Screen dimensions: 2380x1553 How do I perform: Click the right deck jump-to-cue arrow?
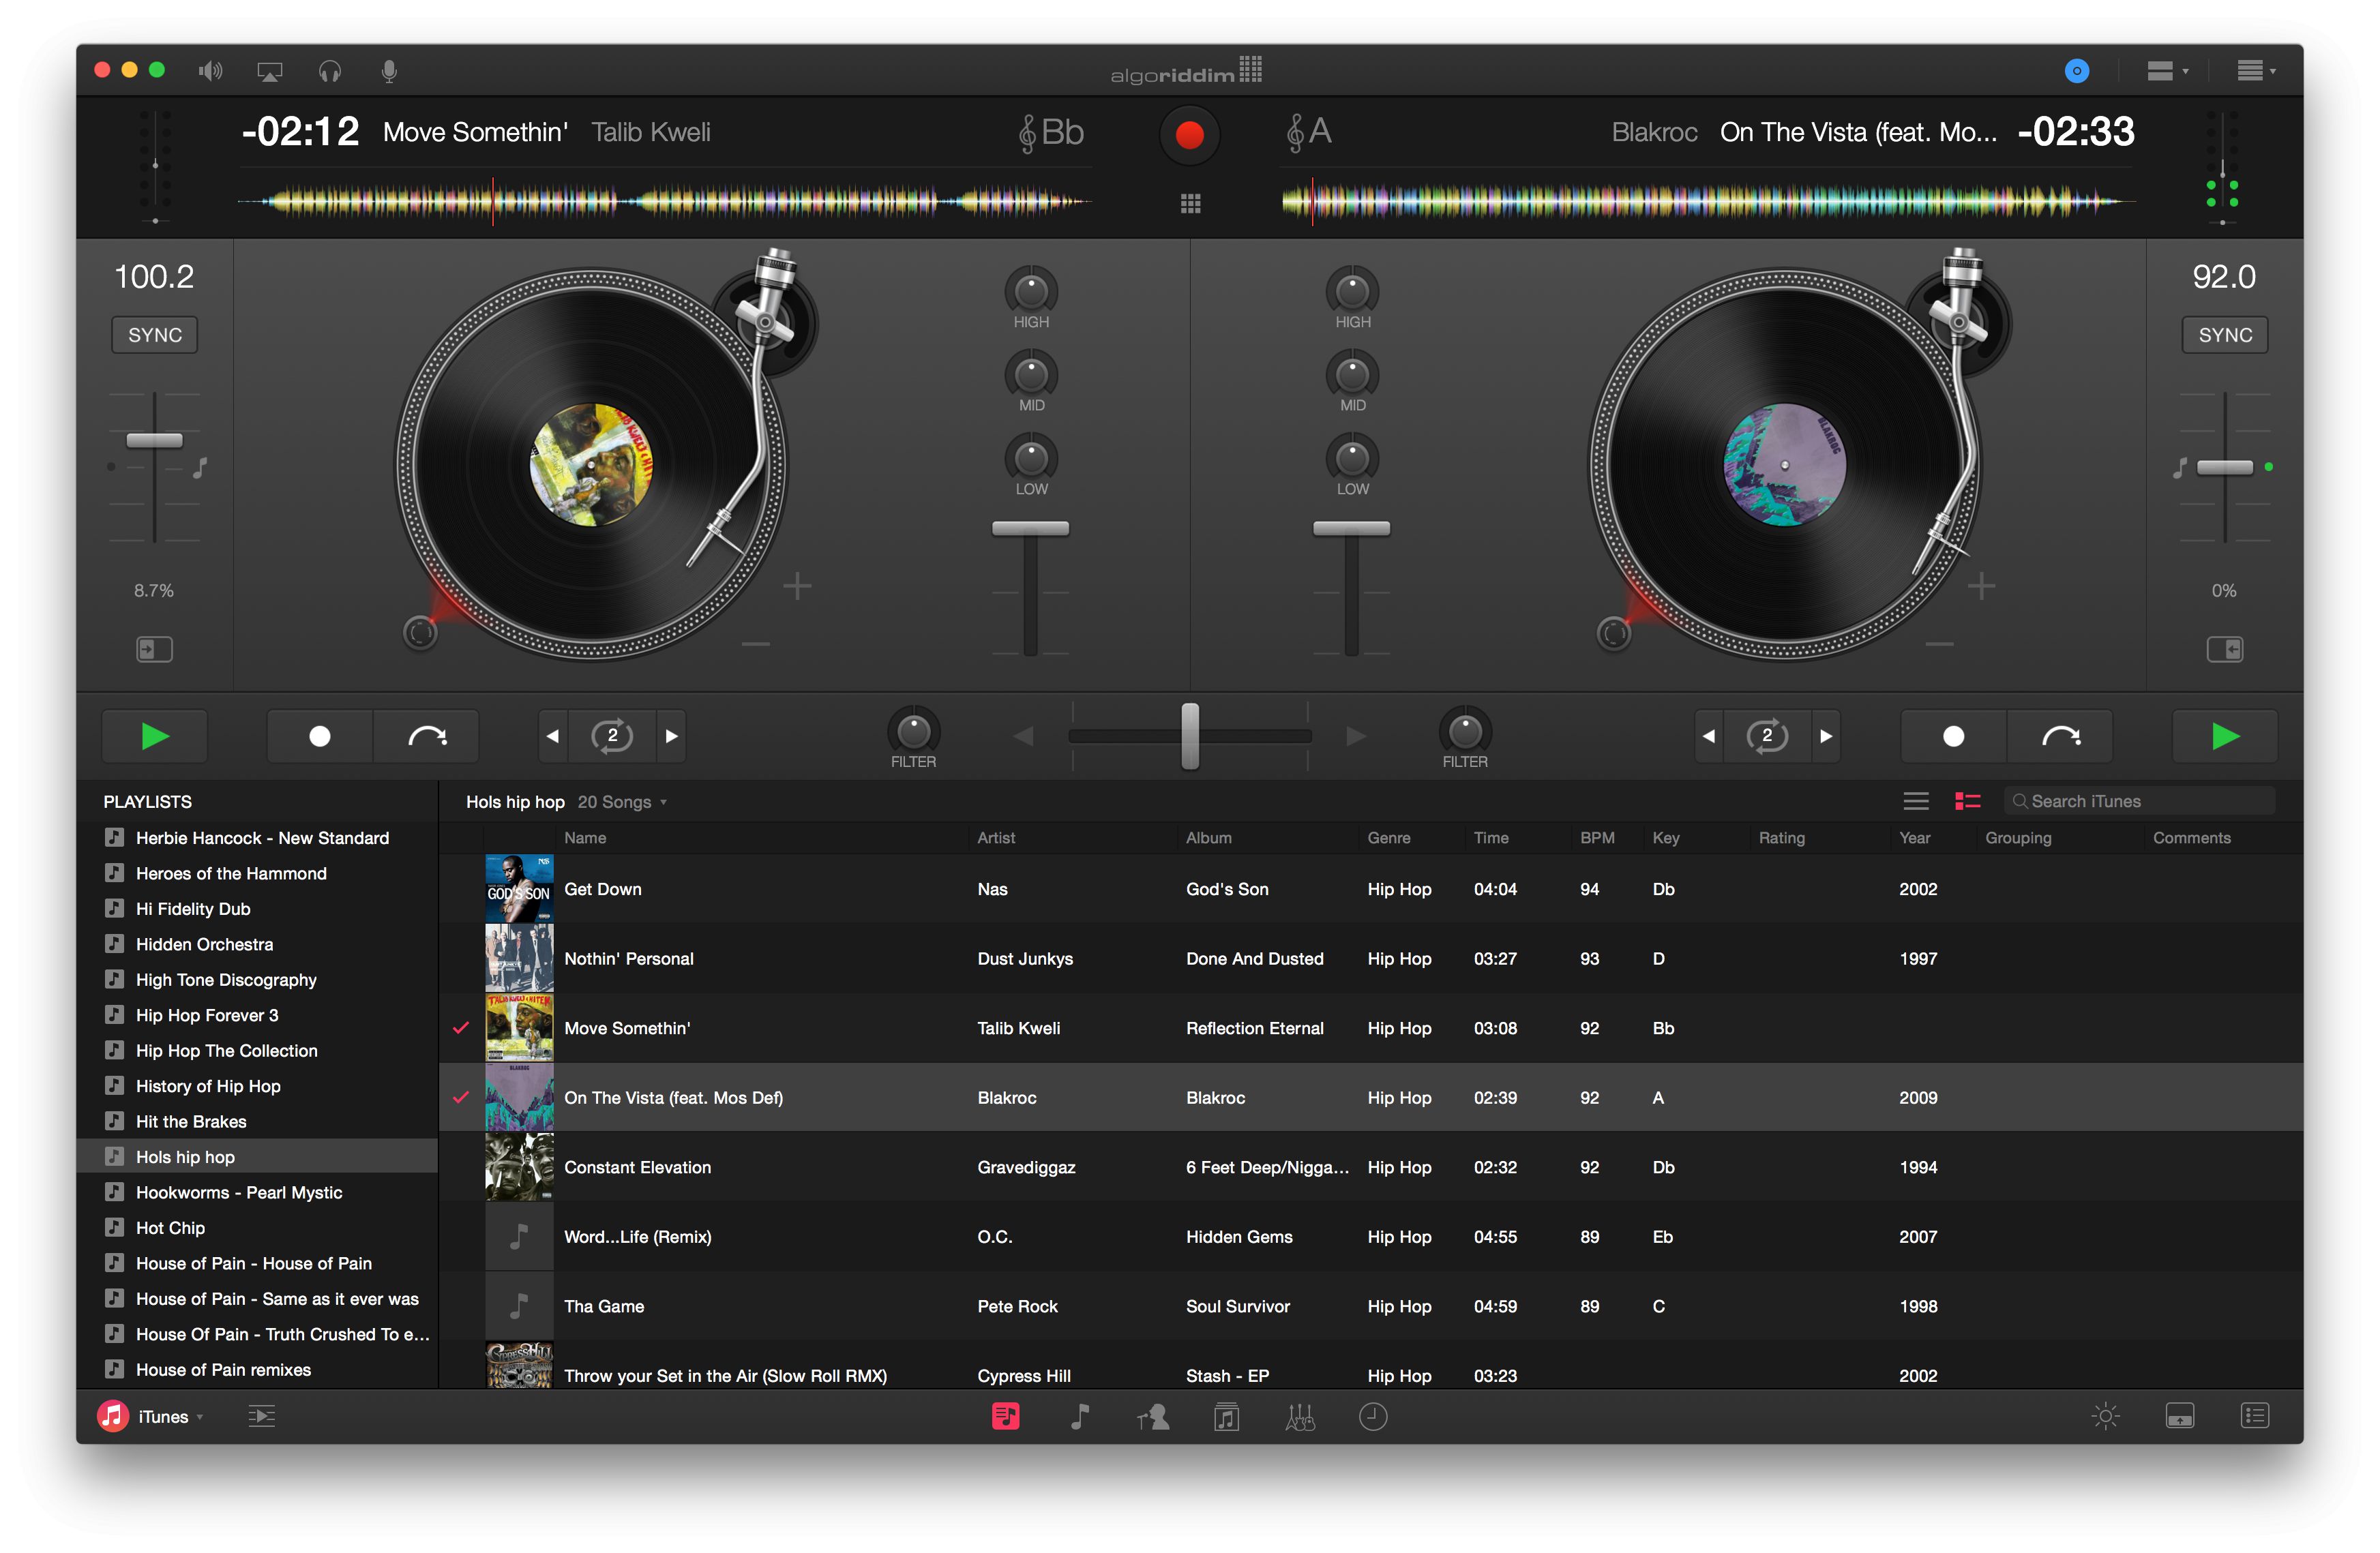[x=2060, y=737]
